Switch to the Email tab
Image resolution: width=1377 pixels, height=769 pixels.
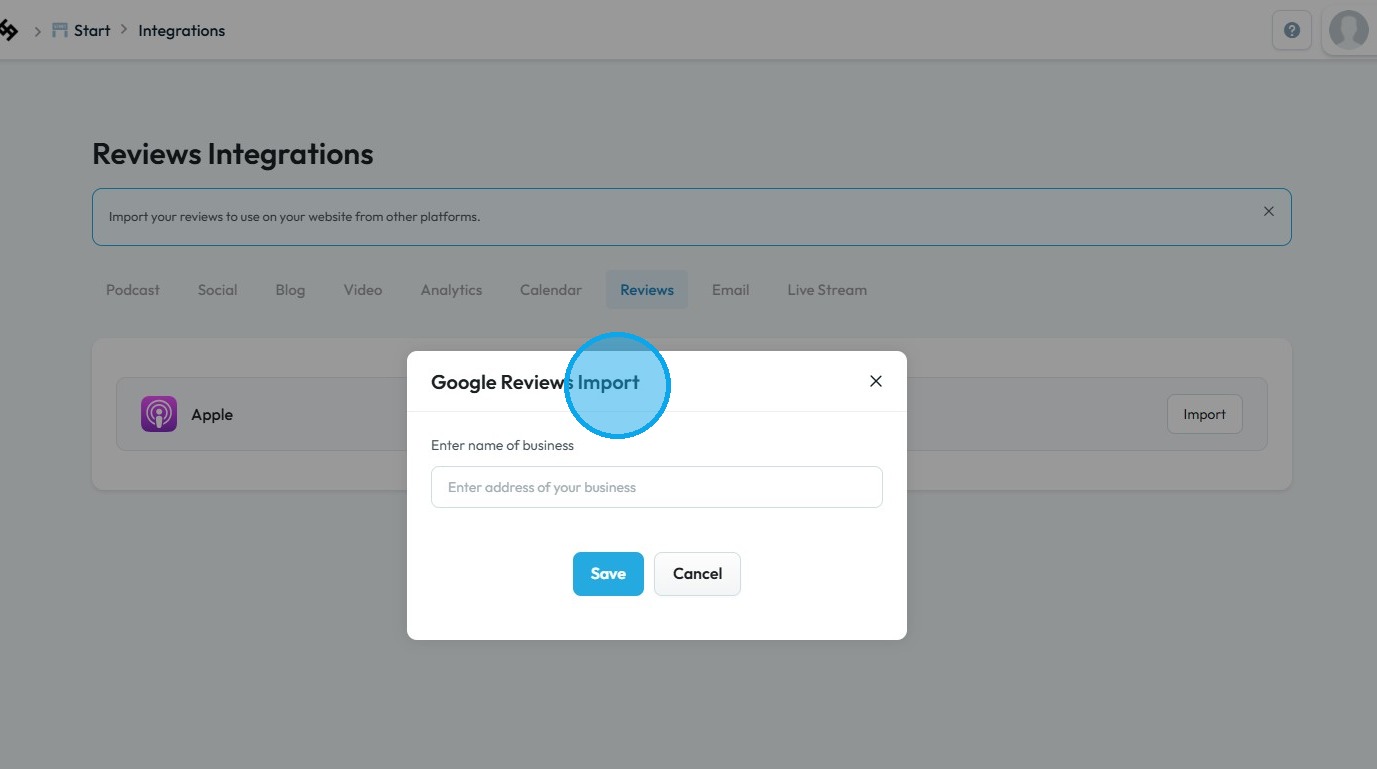[730, 290]
